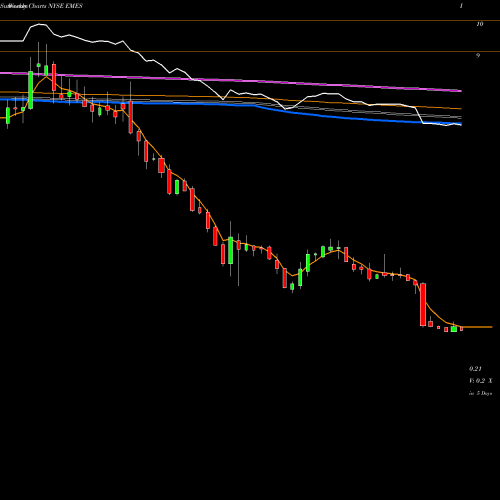Click the last green candle at chart bottom right

click(454, 329)
